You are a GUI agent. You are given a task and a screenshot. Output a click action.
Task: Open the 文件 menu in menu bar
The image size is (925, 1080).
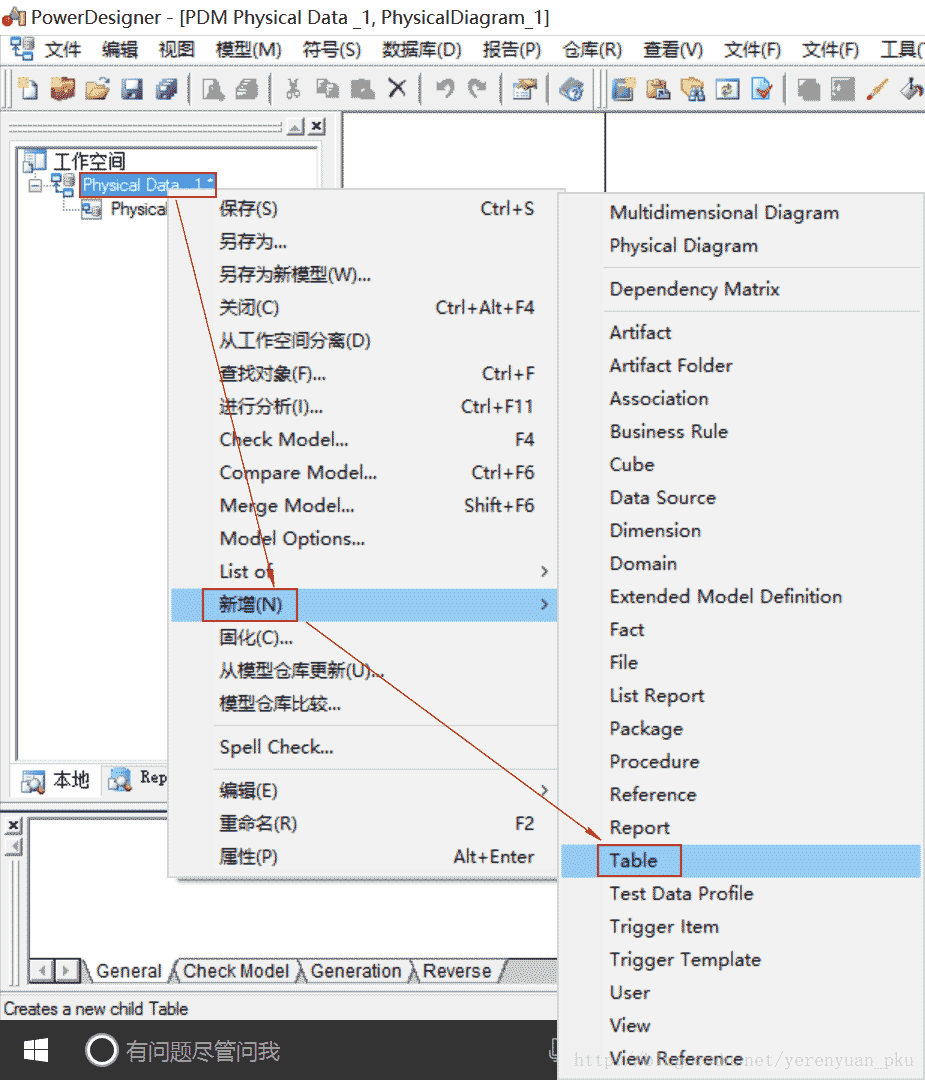click(x=63, y=50)
